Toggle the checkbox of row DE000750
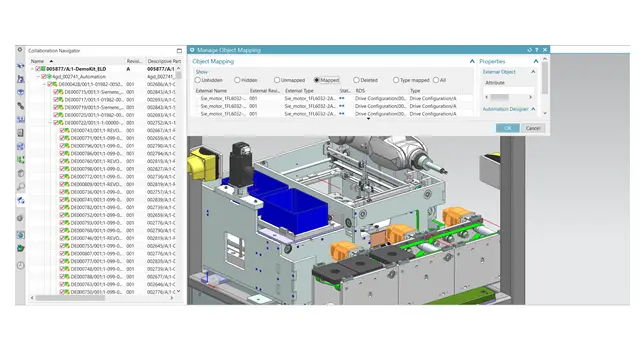Screen dimensions: 640x360 click(62, 292)
